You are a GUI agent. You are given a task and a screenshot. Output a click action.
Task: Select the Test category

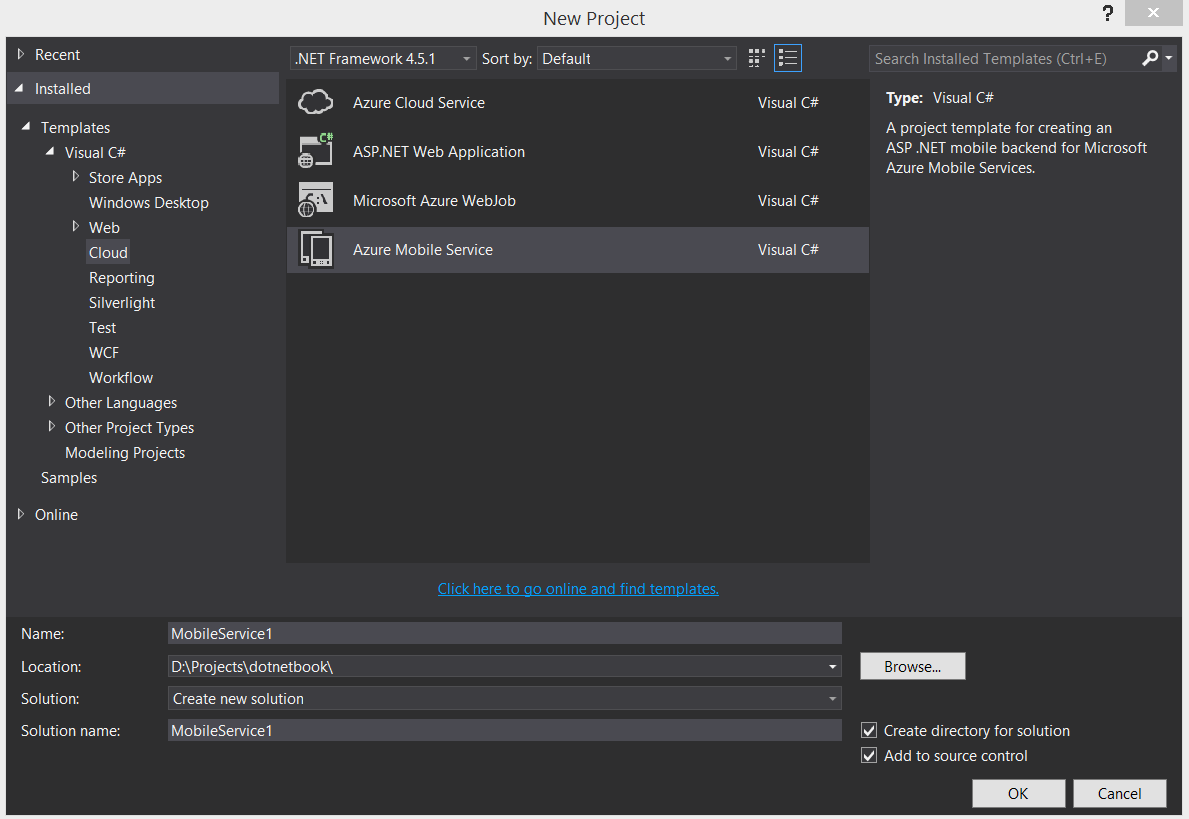[x=102, y=328]
